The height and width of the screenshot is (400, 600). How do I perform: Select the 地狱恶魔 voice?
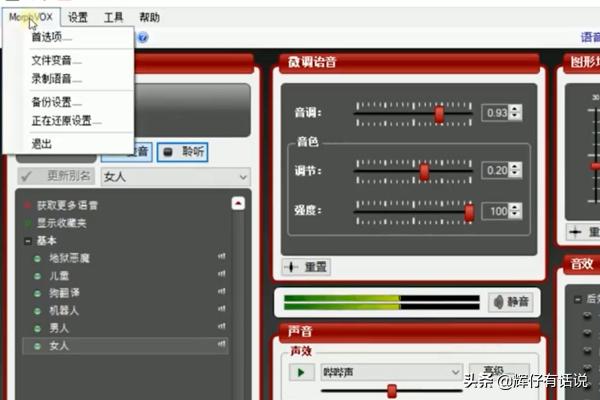(70, 258)
